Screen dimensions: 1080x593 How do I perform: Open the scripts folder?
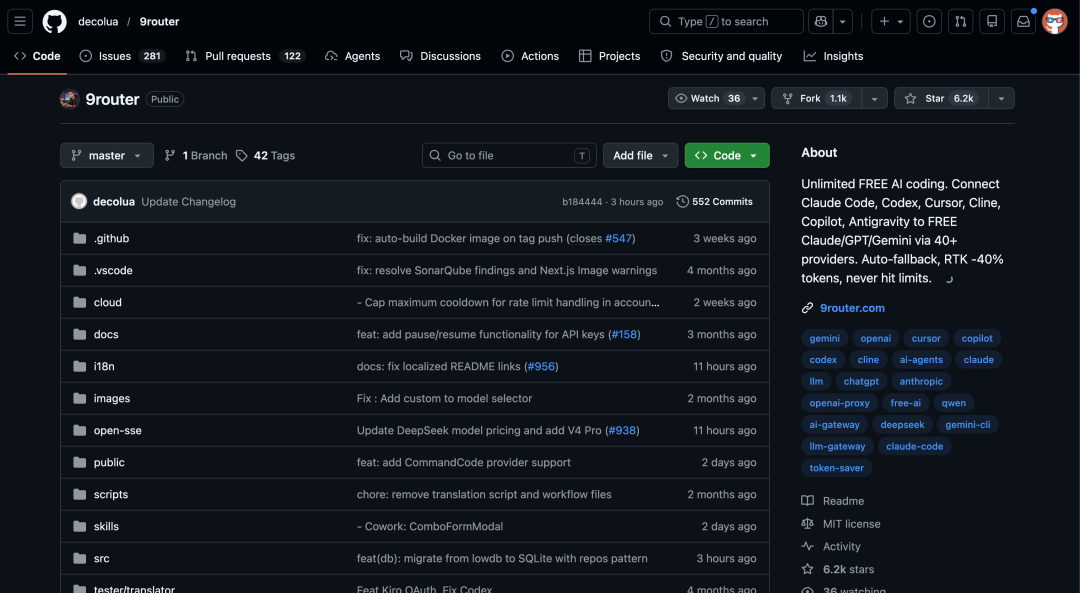111,495
